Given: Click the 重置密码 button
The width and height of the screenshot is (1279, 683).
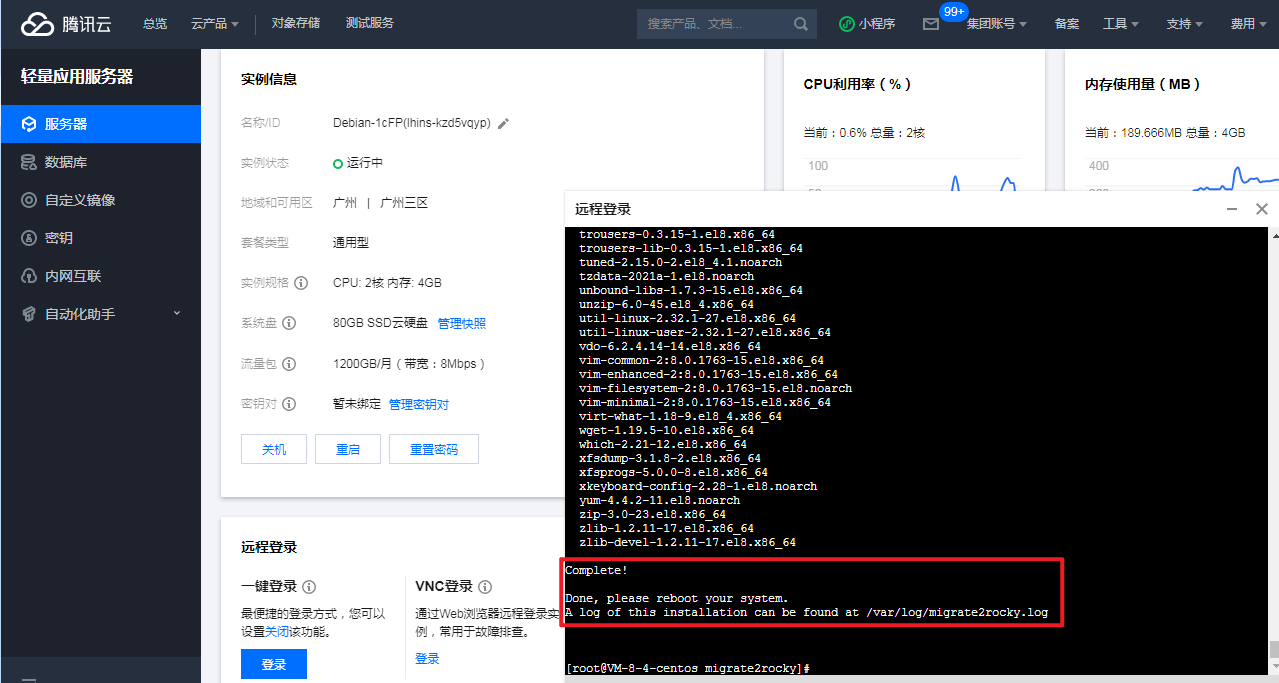Looking at the screenshot, I should click(x=434, y=450).
